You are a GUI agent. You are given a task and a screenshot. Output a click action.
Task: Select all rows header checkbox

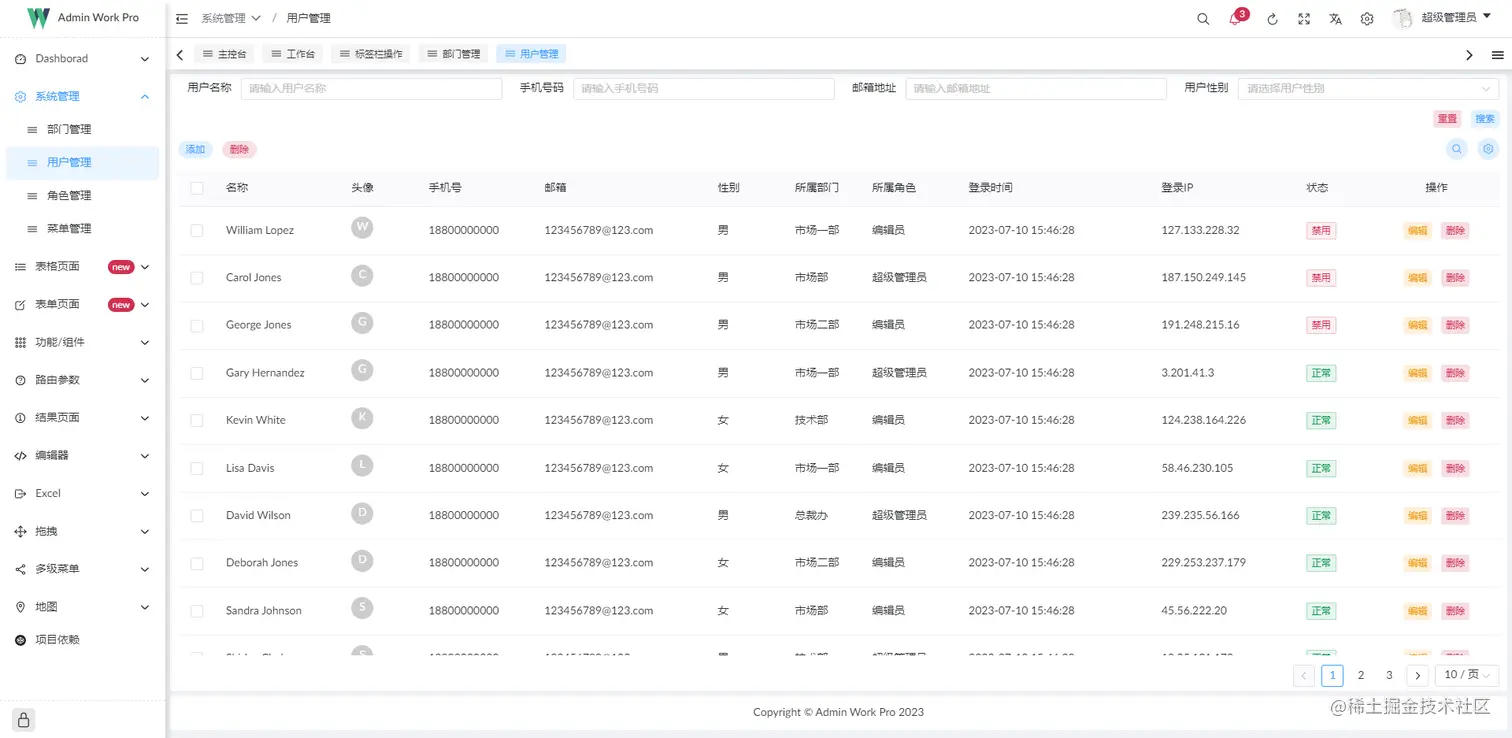point(197,188)
